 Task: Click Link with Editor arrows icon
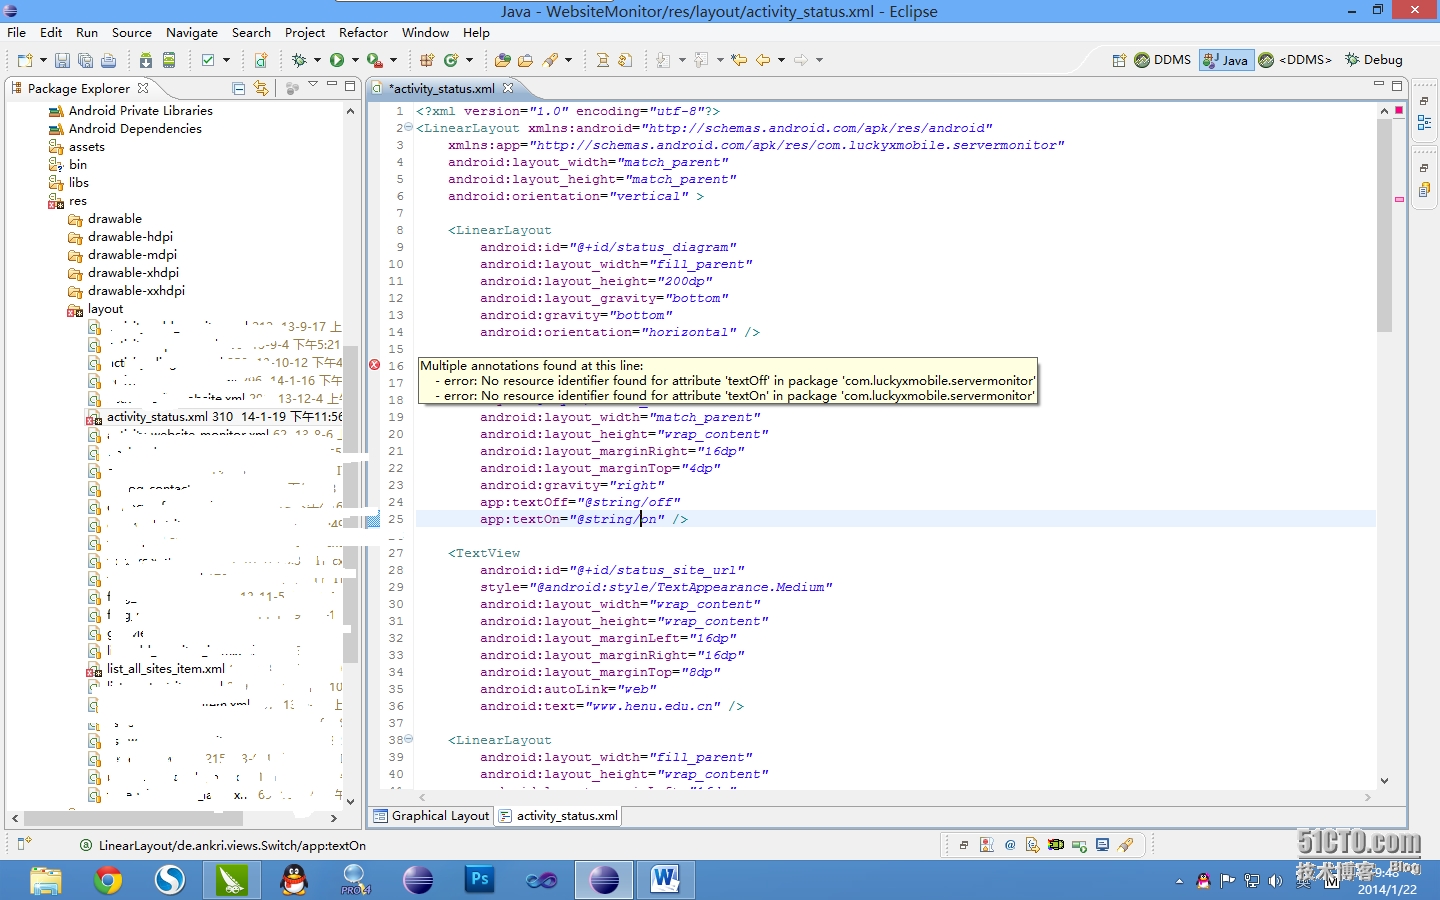click(261, 88)
